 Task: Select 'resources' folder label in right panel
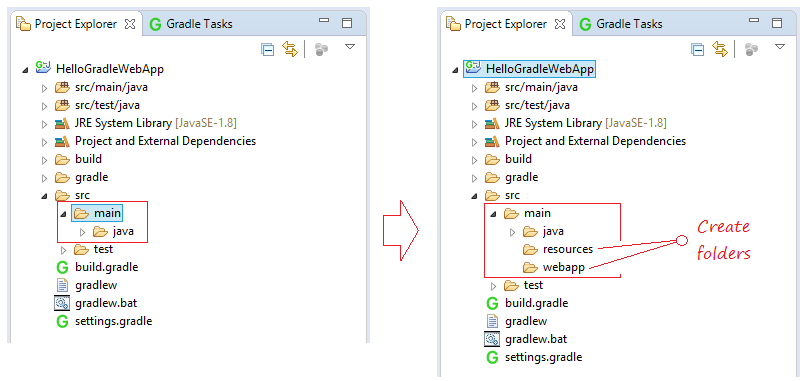click(568, 250)
